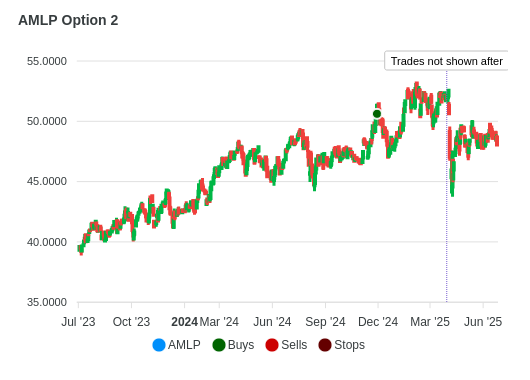Toggle the Stops series legend marker
530x380 pixels.
[x=325, y=345]
